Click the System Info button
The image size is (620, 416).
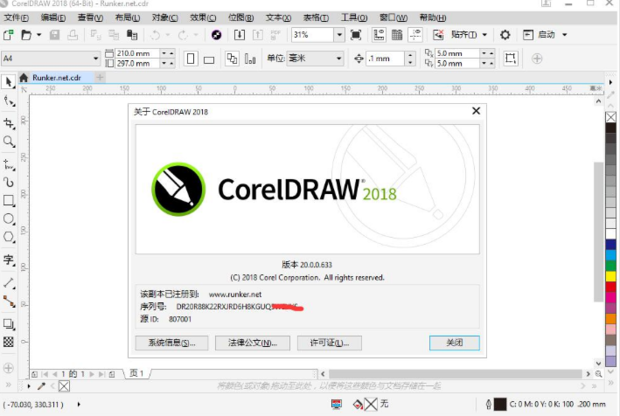coord(172,343)
